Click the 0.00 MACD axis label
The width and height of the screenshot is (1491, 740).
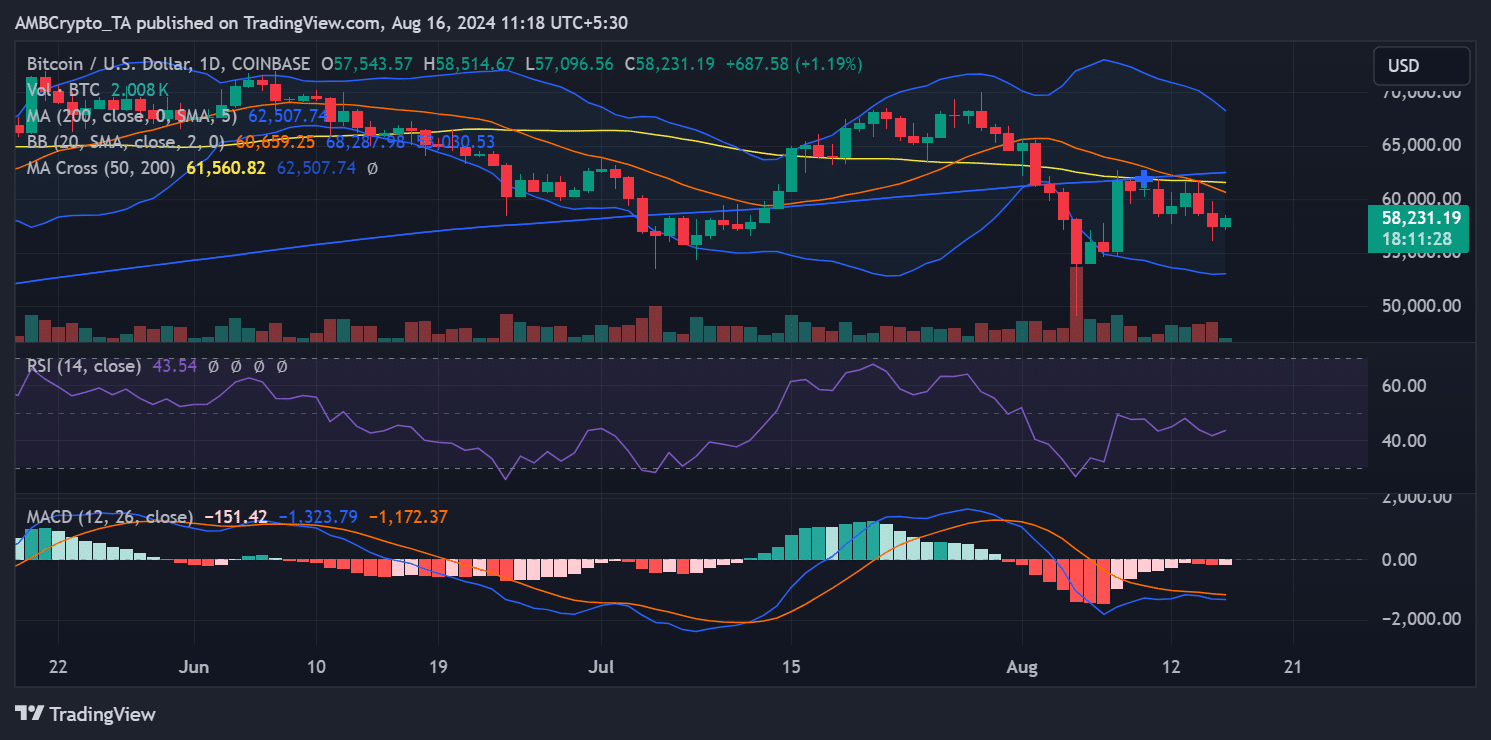pos(1400,559)
